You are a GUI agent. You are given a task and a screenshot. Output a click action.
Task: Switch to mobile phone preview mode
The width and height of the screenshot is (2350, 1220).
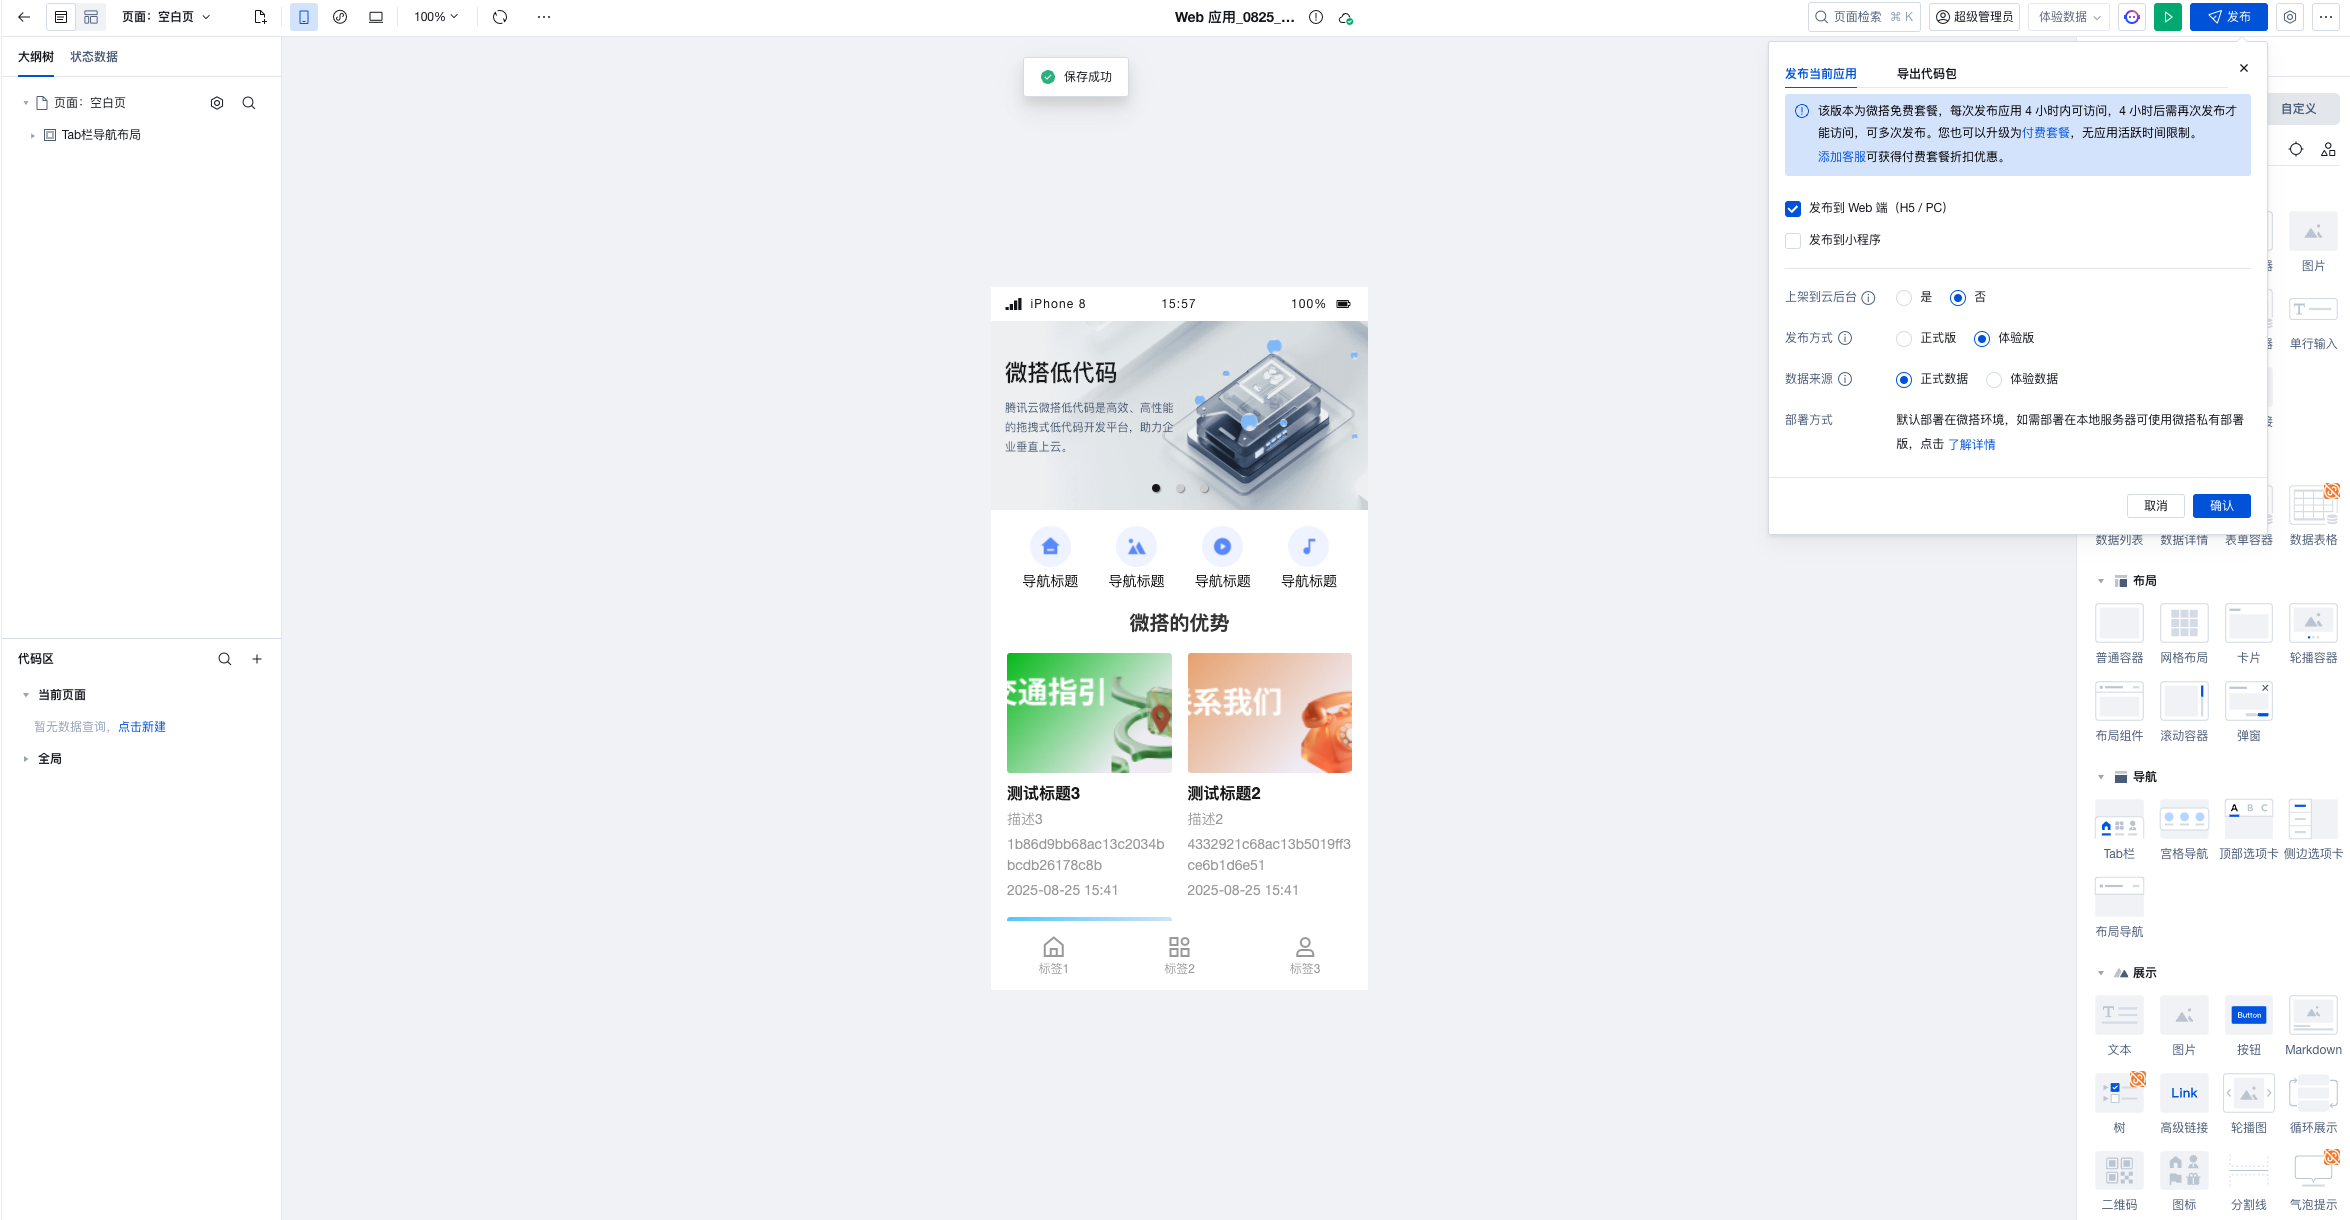pyautogui.click(x=304, y=17)
